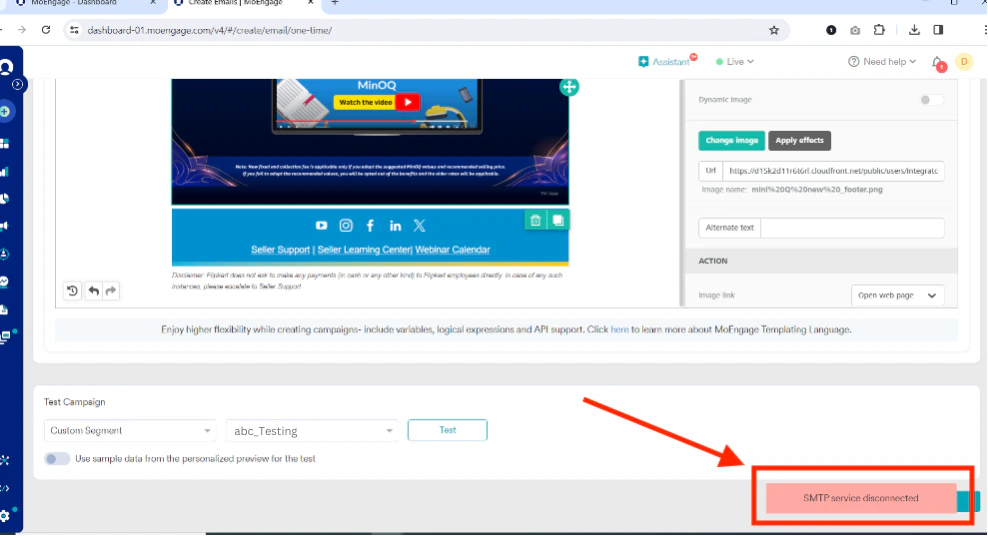Open a new browser tab
988x536 pixels.
(x=335, y=3)
